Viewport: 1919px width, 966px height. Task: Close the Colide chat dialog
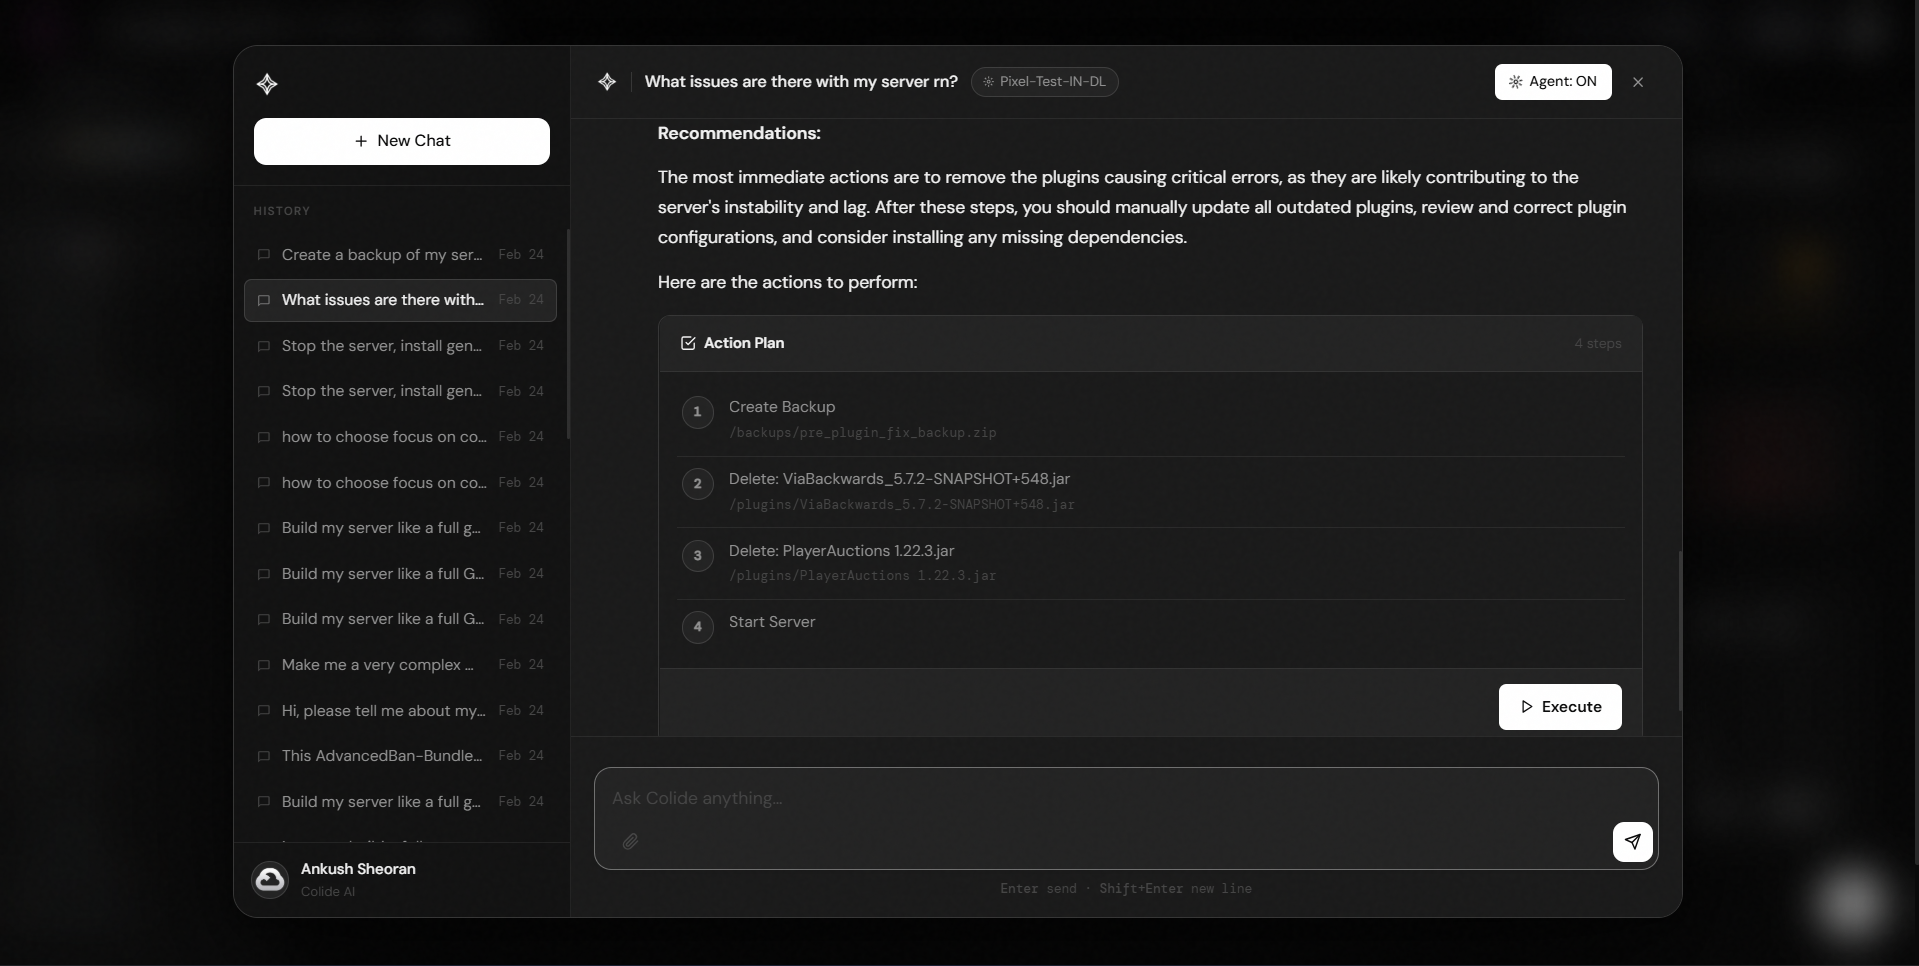(1638, 82)
